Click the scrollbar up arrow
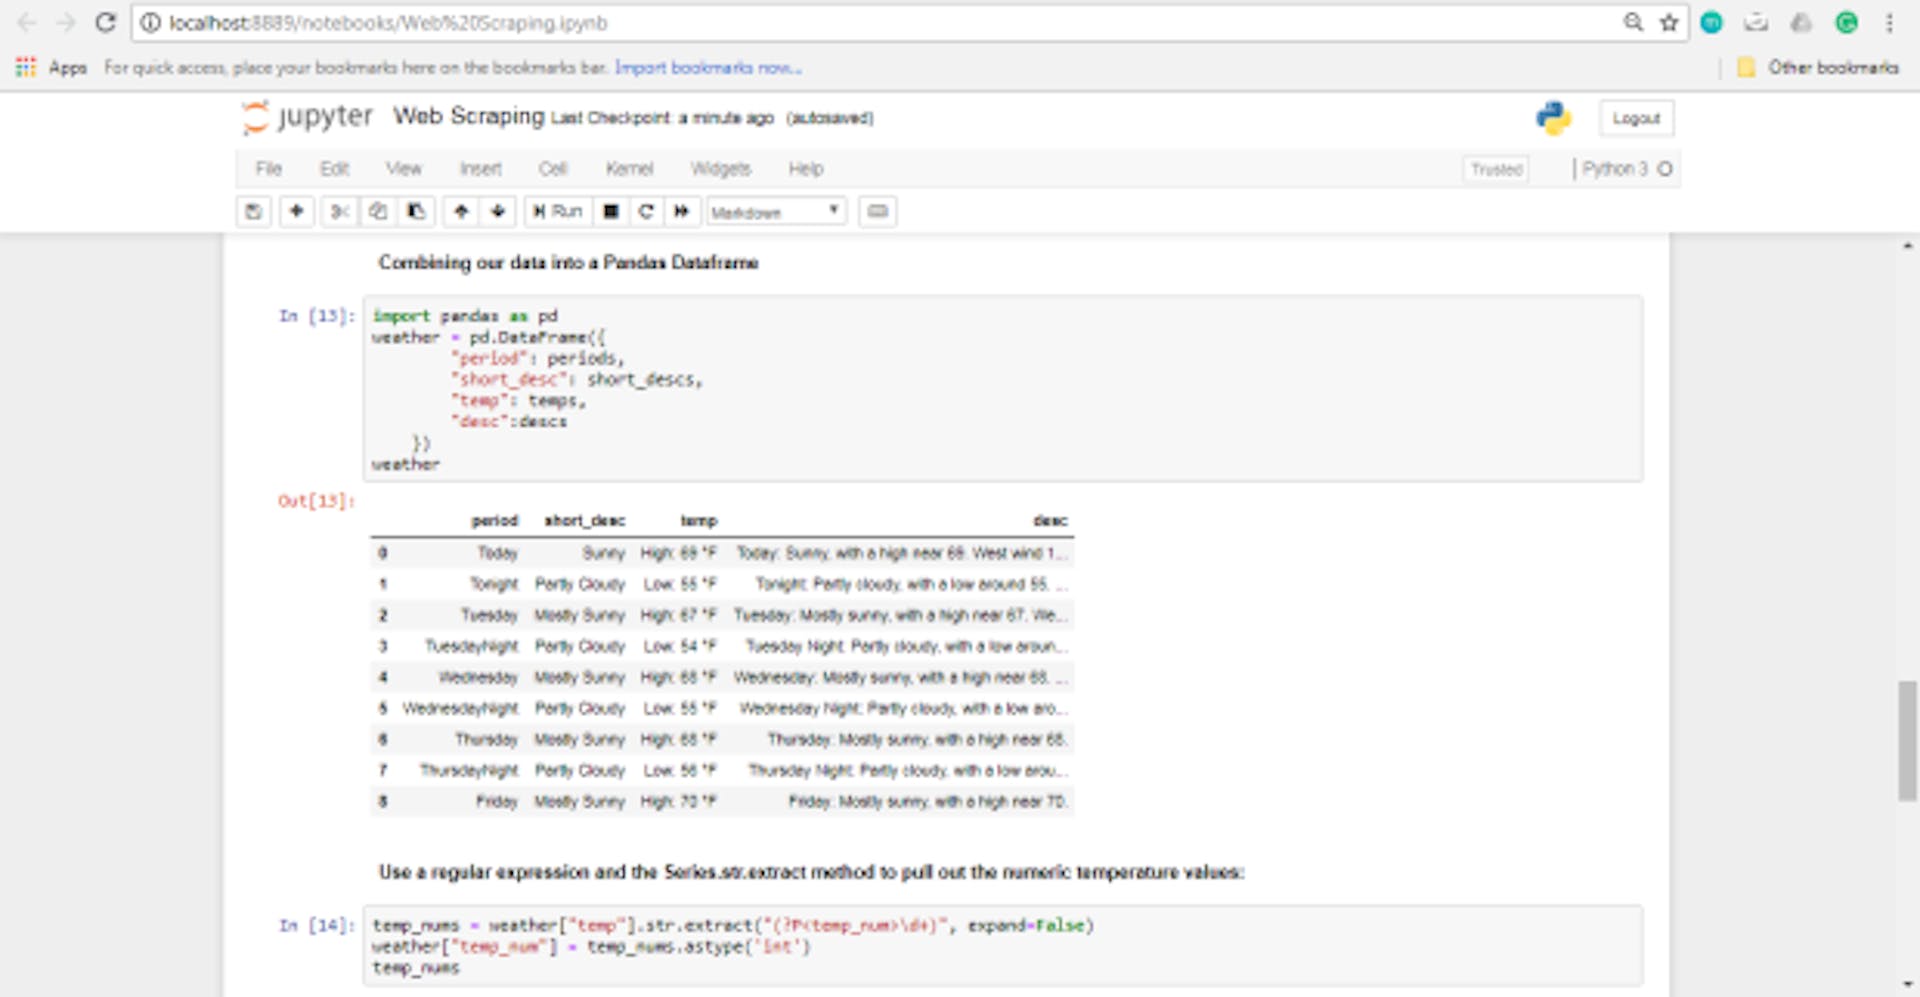 coord(1907,245)
